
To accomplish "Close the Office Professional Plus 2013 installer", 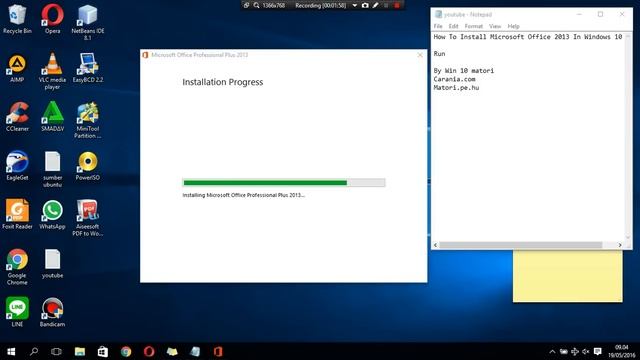I will tap(420, 55).
